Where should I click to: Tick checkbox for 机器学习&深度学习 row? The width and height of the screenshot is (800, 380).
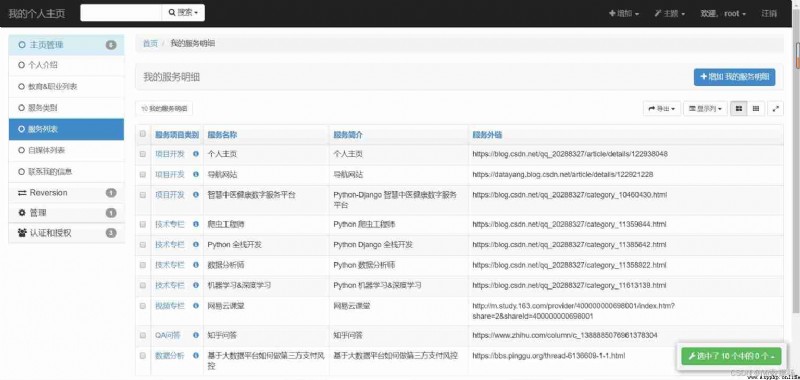143,285
